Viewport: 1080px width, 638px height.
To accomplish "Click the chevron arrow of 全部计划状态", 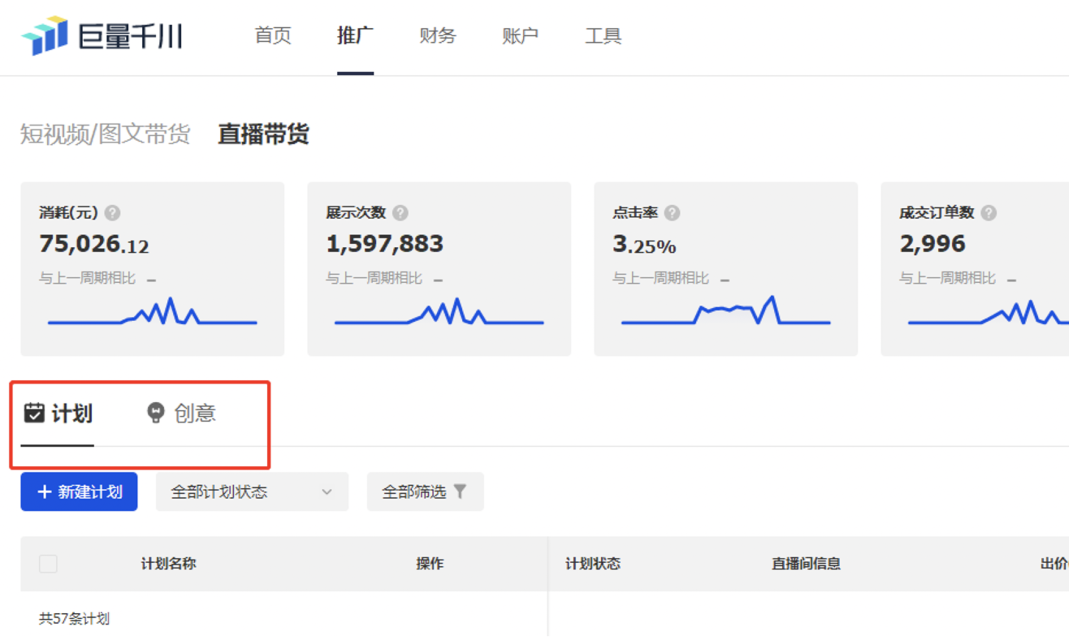I will tap(327, 492).
